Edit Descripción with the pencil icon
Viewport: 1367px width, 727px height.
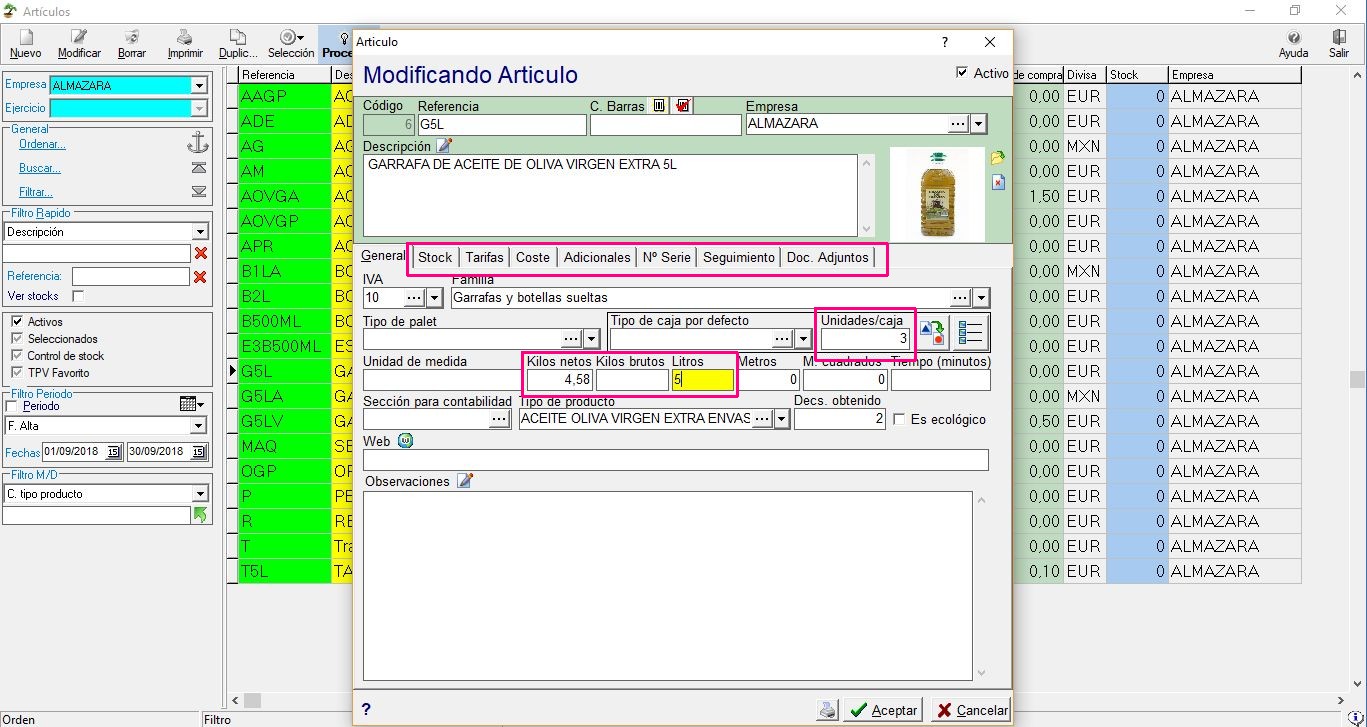click(x=445, y=146)
